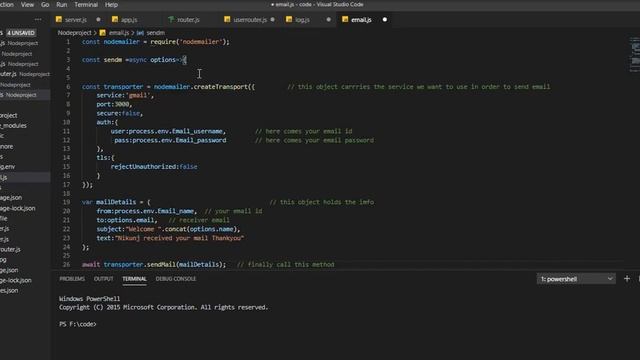Open the Terminal menu
Image resolution: width=640 pixels, height=360 pixels.
click(x=86, y=5)
